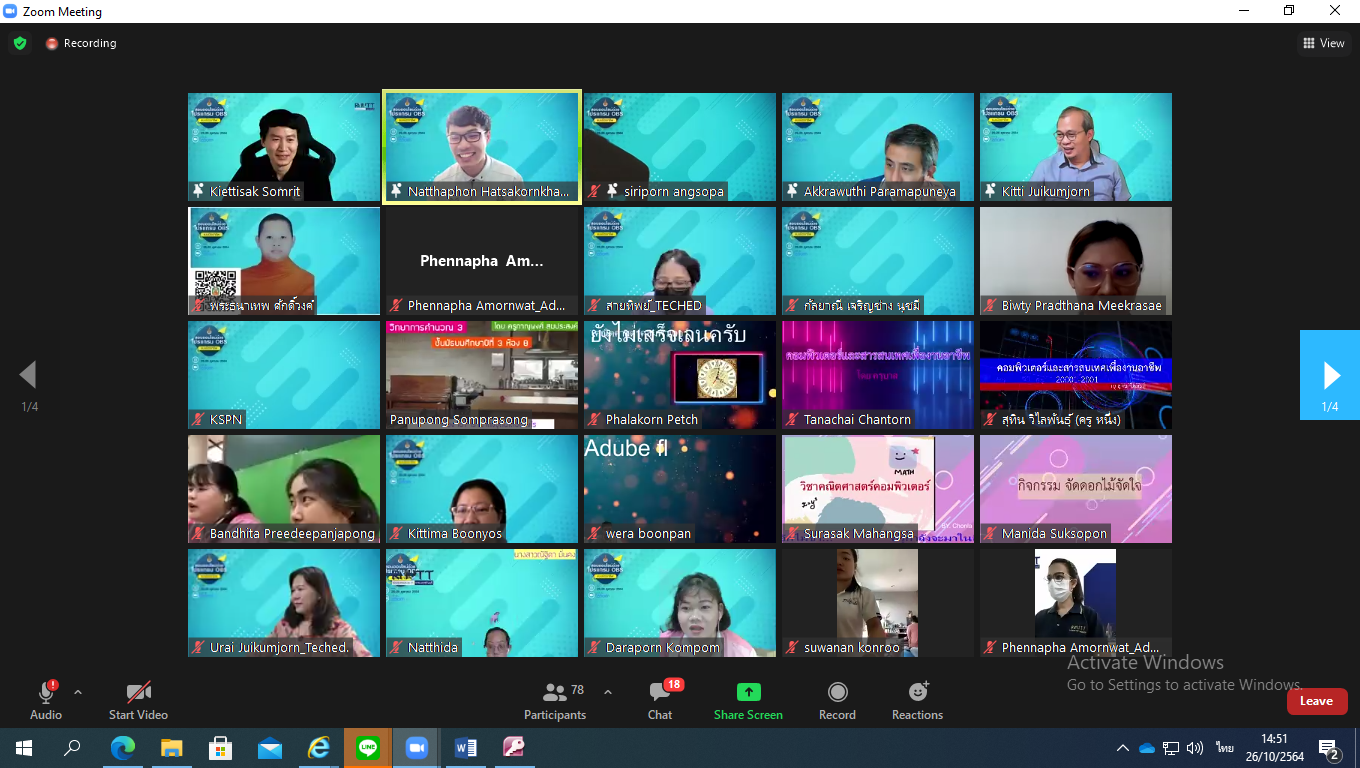Start Video with the camera button
Screen dimensions: 1360x768
[x=138, y=700]
